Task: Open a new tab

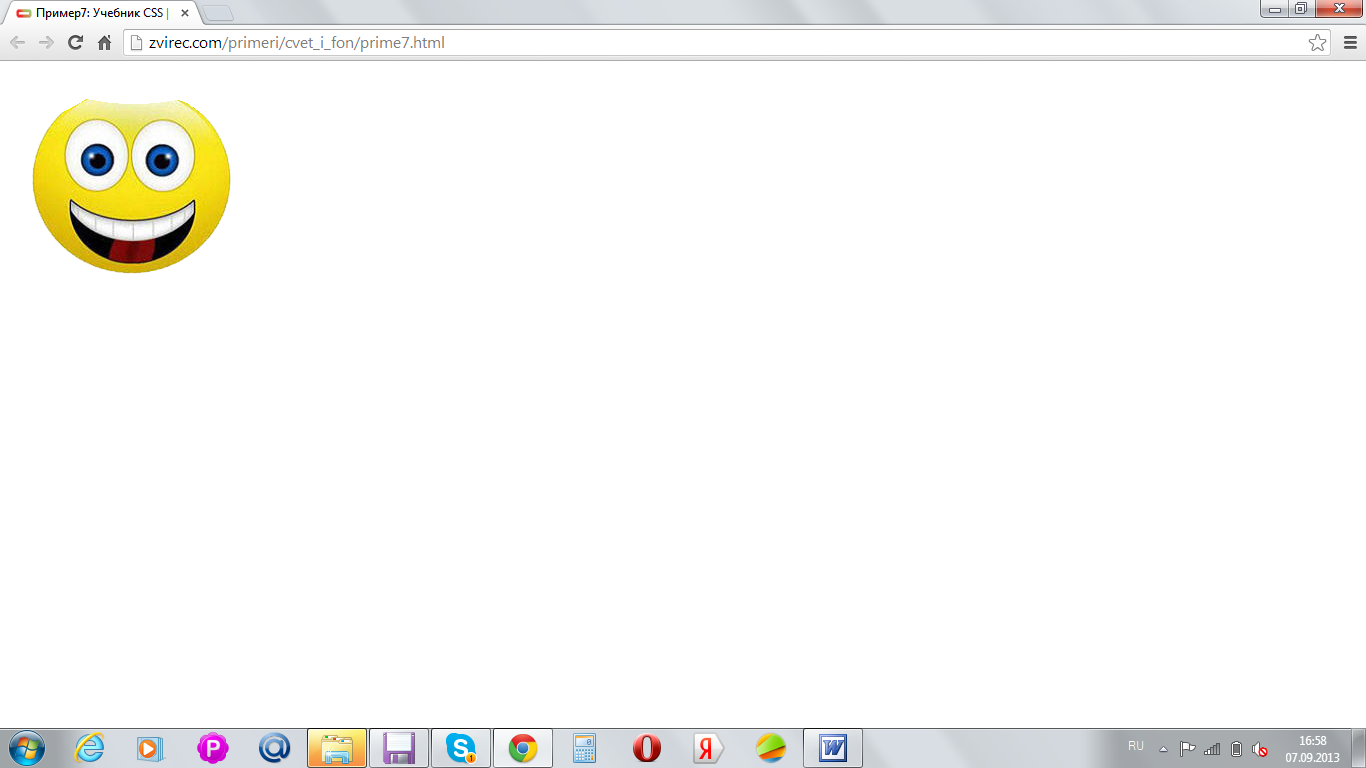Action: pos(218,13)
